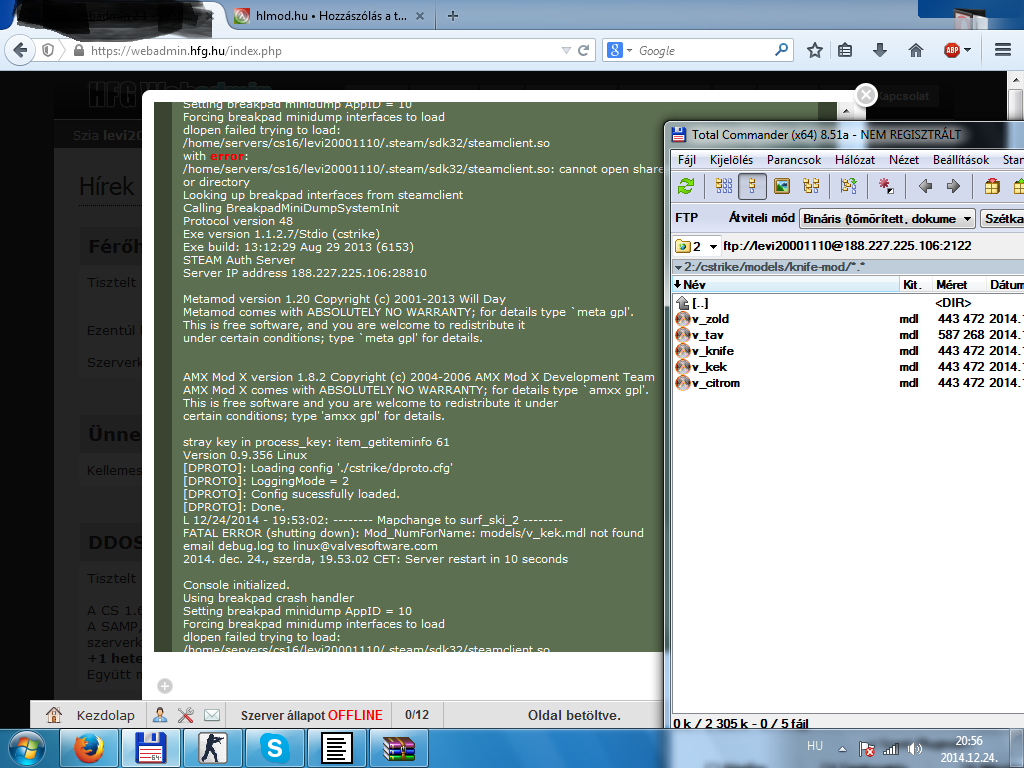Click the plus icon below console

tap(165, 686)
